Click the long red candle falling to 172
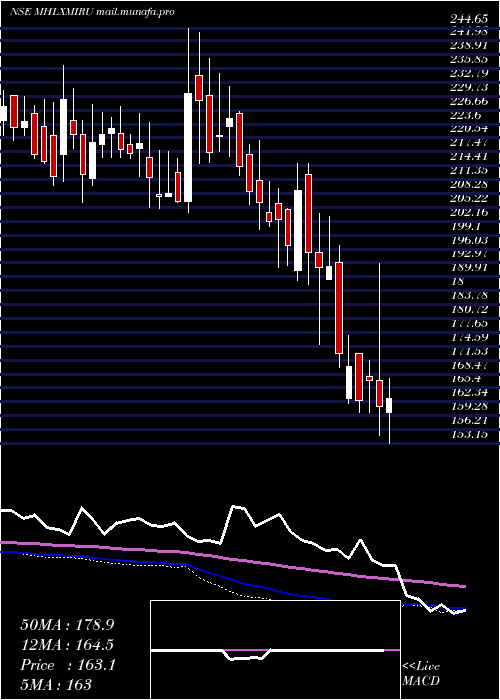The height and width of the screenshot is (700, 500). click(x=339, y=308)
